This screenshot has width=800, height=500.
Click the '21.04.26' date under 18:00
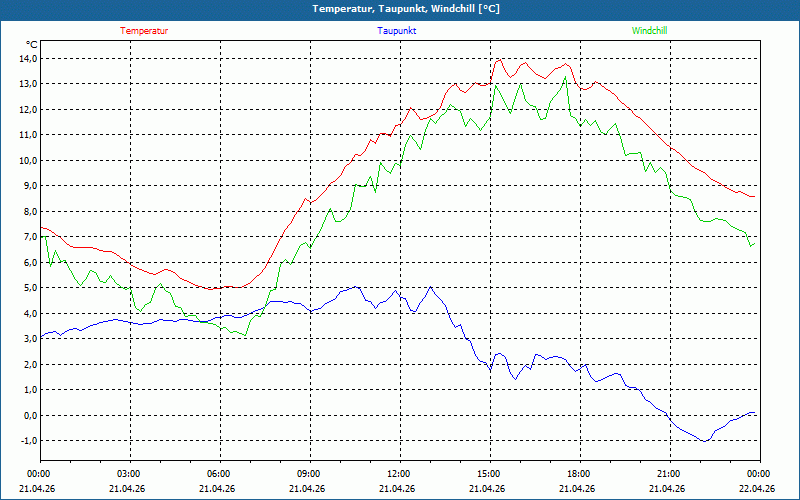(577, 489)
